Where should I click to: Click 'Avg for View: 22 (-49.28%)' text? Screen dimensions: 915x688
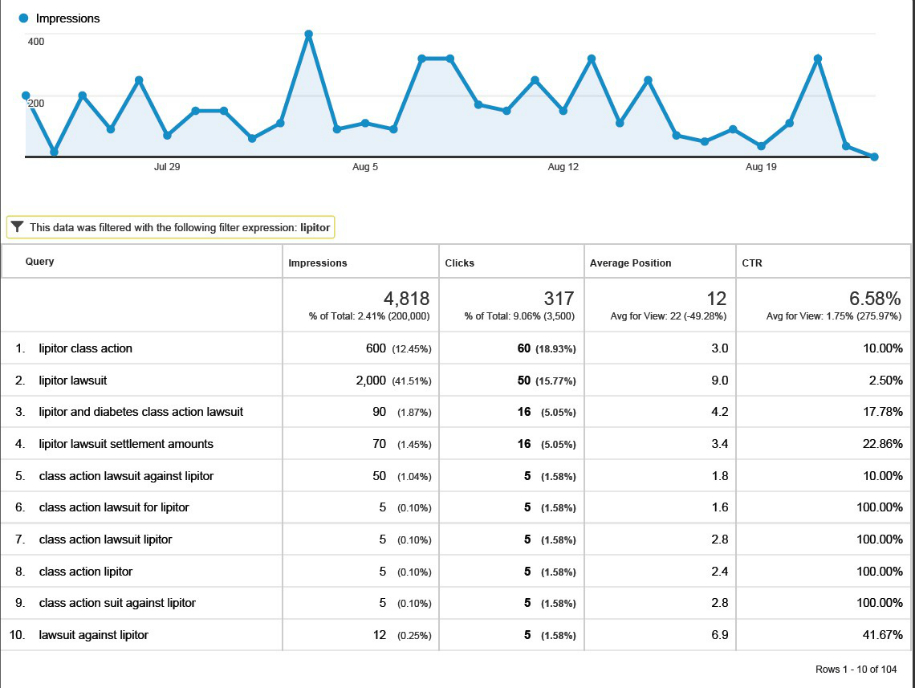point(668,316)
